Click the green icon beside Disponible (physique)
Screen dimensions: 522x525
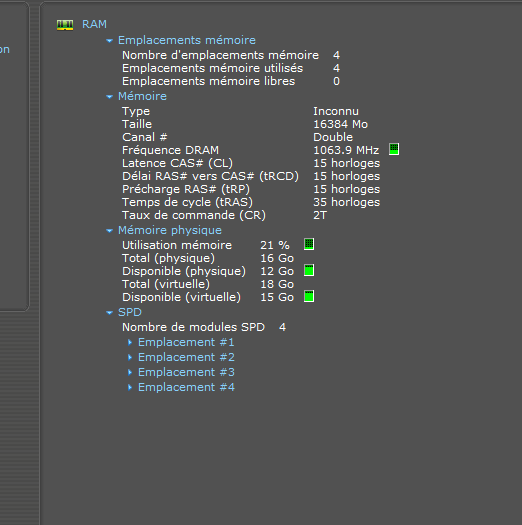(x=309, y=270)
